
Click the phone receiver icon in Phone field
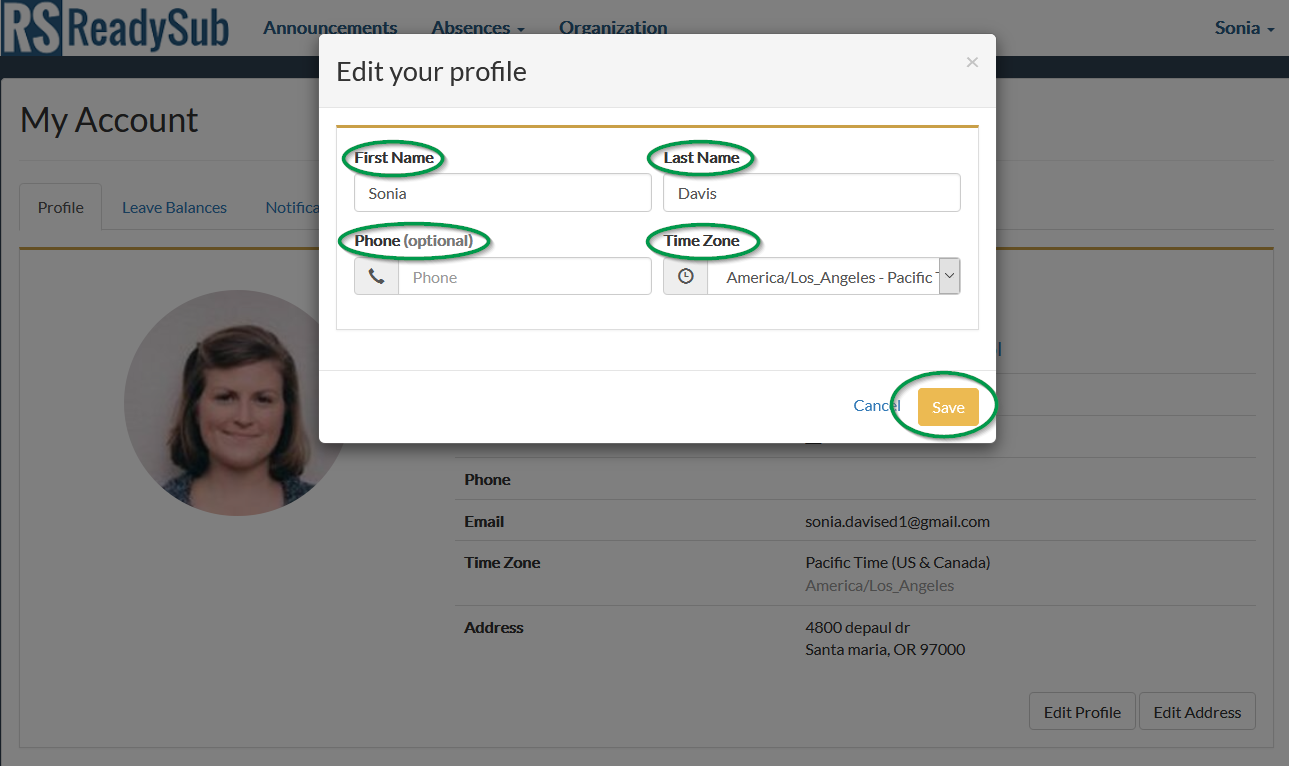377,276
